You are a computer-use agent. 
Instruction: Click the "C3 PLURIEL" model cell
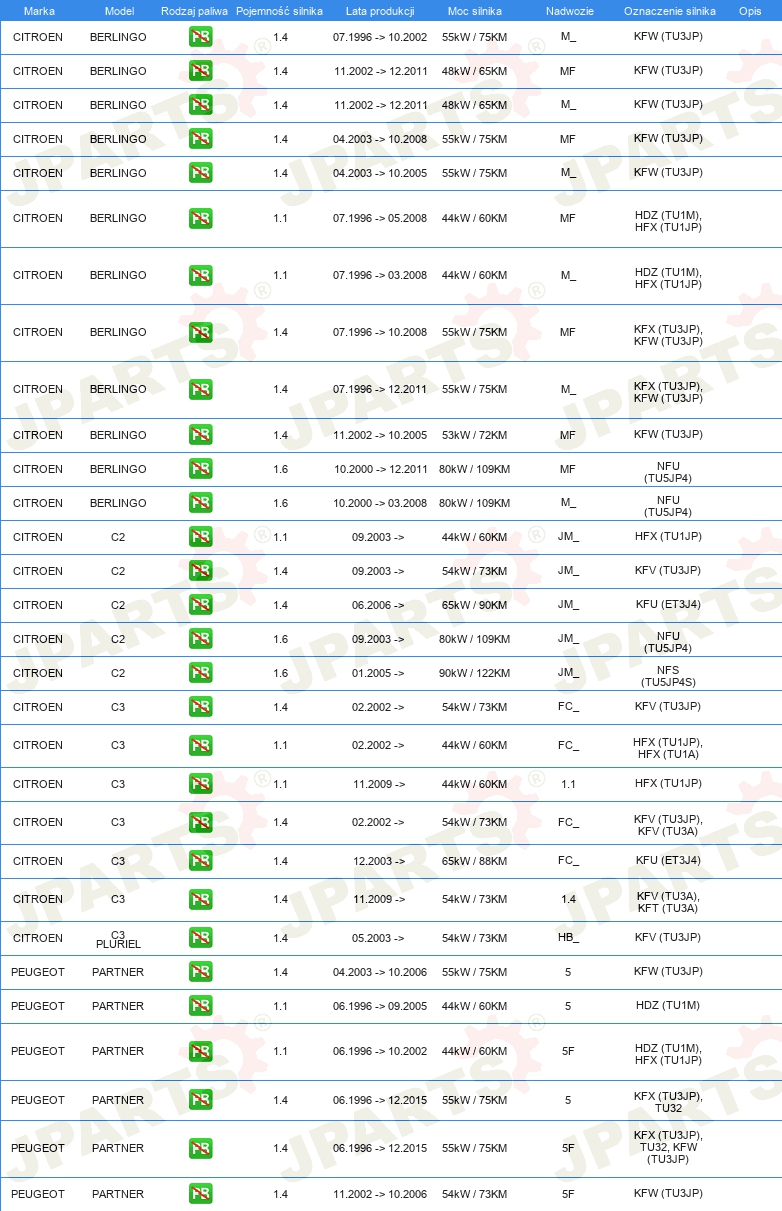(x=118, y=940)
